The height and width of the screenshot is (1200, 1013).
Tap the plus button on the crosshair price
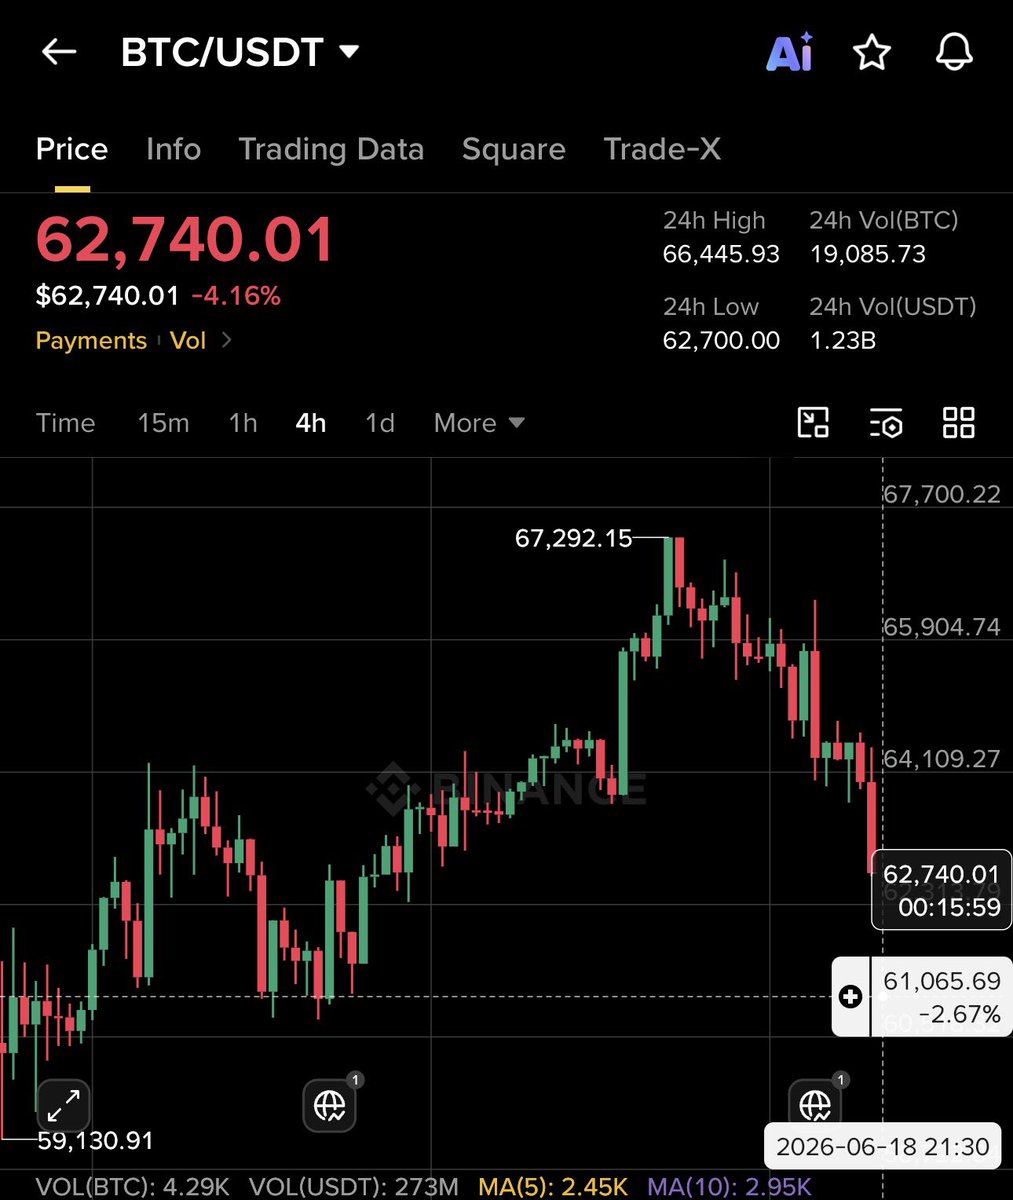pyautogui.click(x=851, y=996)
